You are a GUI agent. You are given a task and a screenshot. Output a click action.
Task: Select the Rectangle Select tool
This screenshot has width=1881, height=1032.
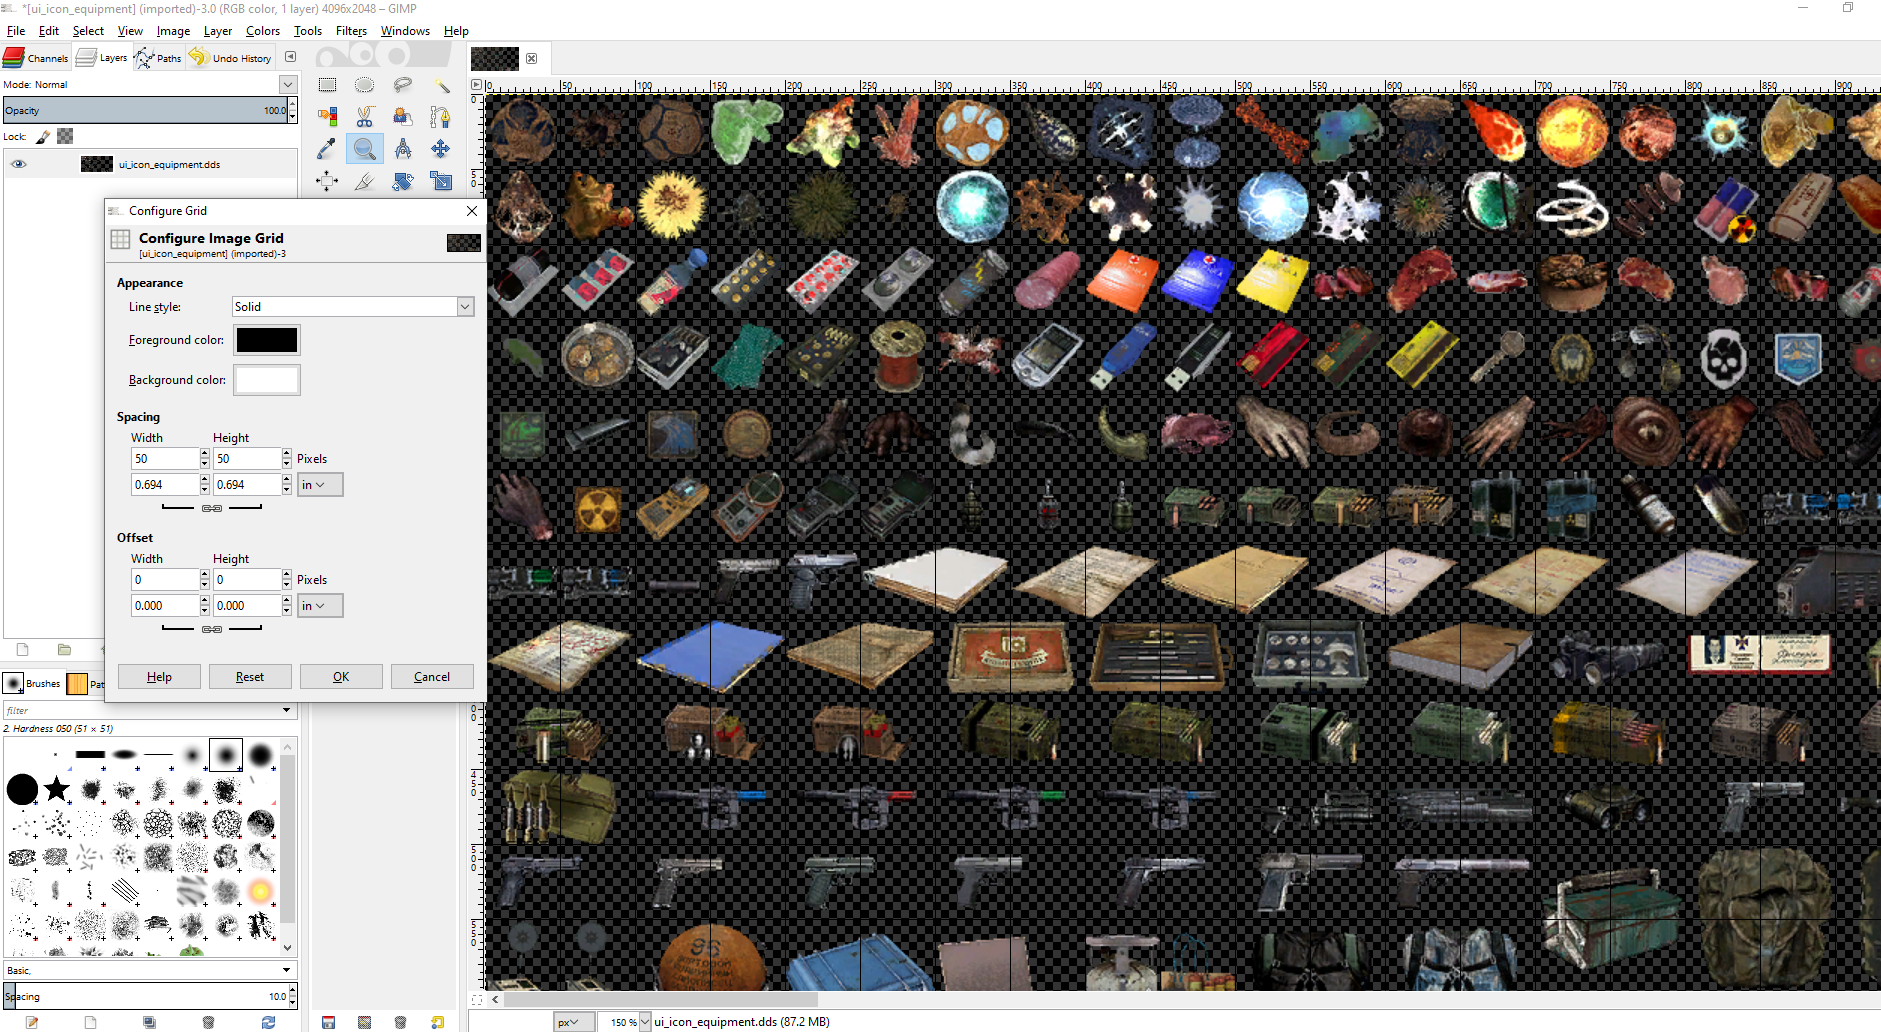327,85
